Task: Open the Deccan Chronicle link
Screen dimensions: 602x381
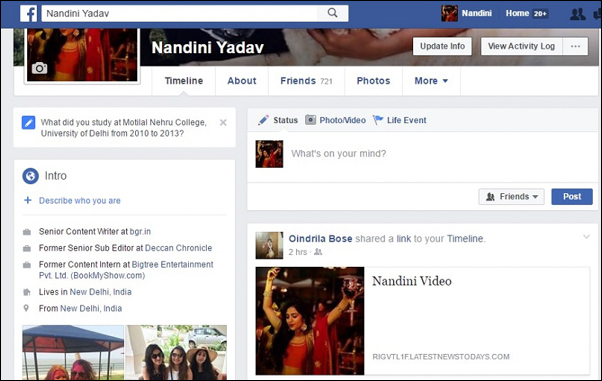Action: click(x=179, y=248)
